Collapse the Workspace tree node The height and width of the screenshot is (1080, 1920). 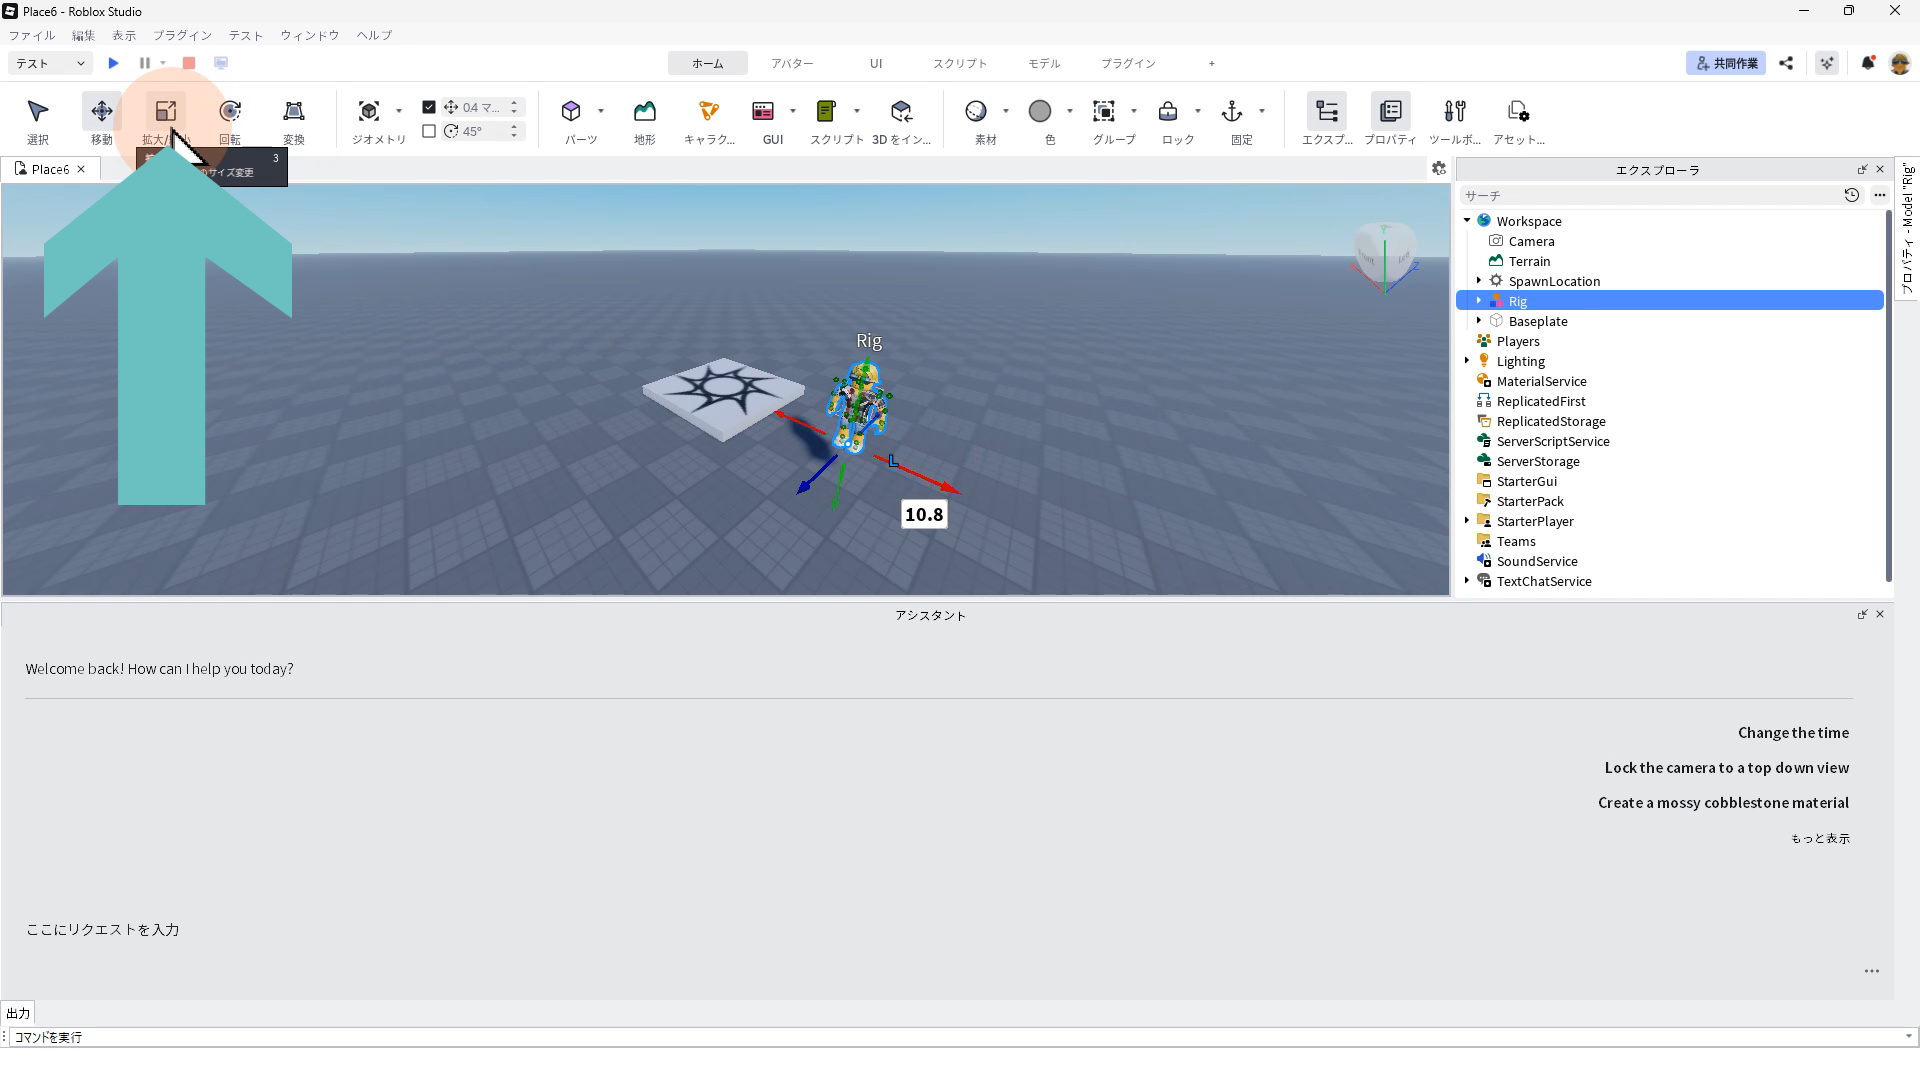pos(1467,221)
